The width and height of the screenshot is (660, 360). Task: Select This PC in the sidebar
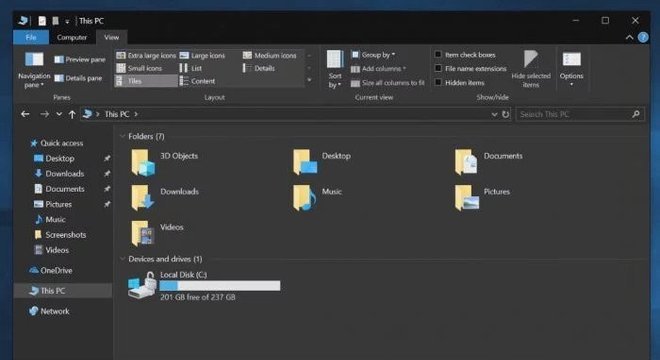point(63,291)
